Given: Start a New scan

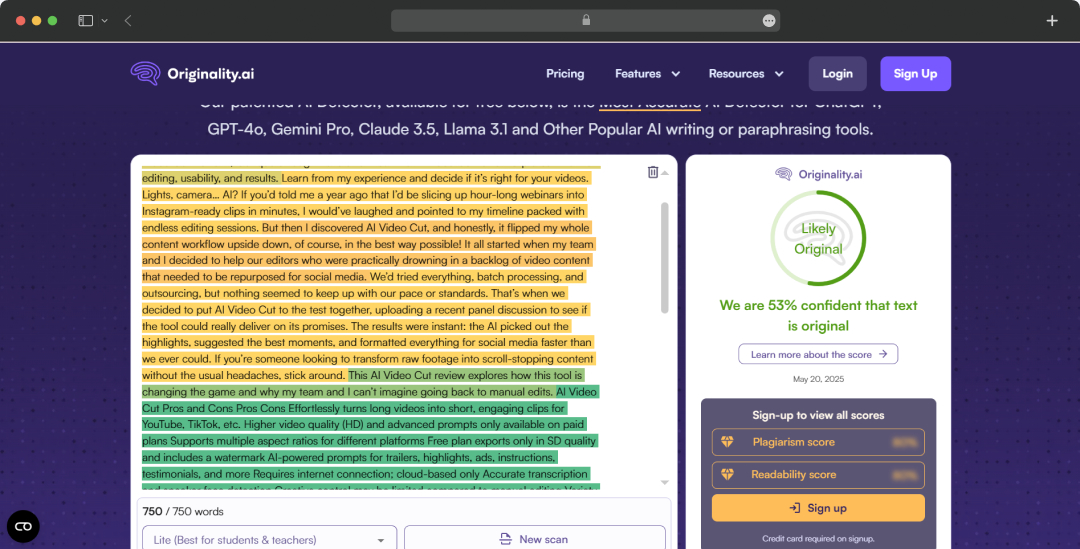Looking at the screenshot, I should [x=534, y=539].
